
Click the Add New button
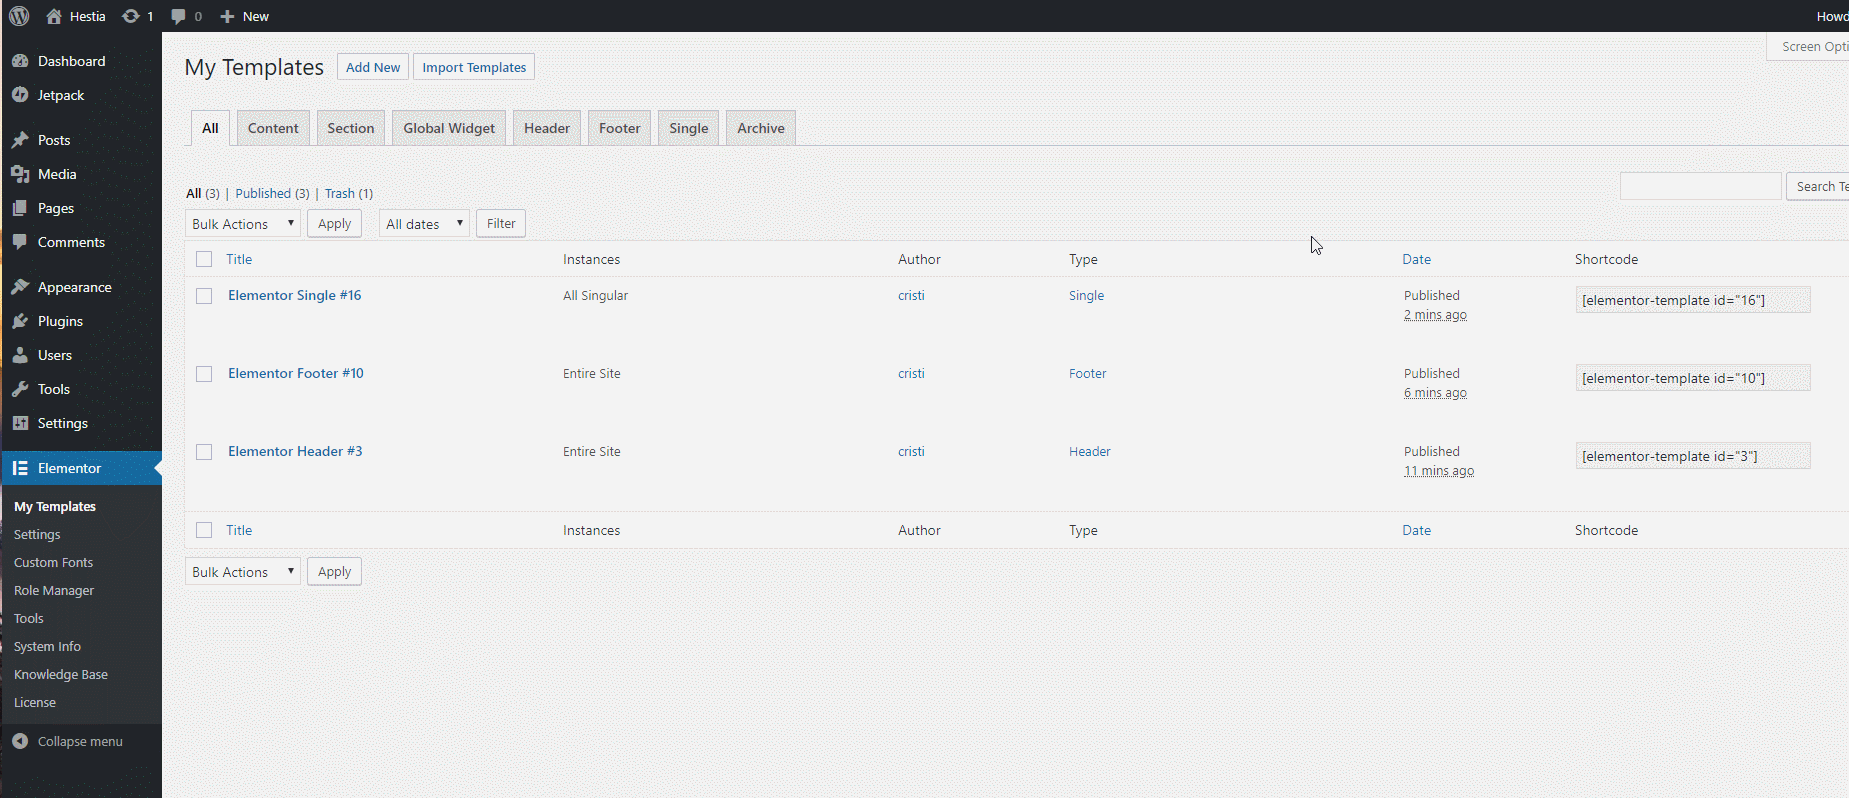coord(373,67)
